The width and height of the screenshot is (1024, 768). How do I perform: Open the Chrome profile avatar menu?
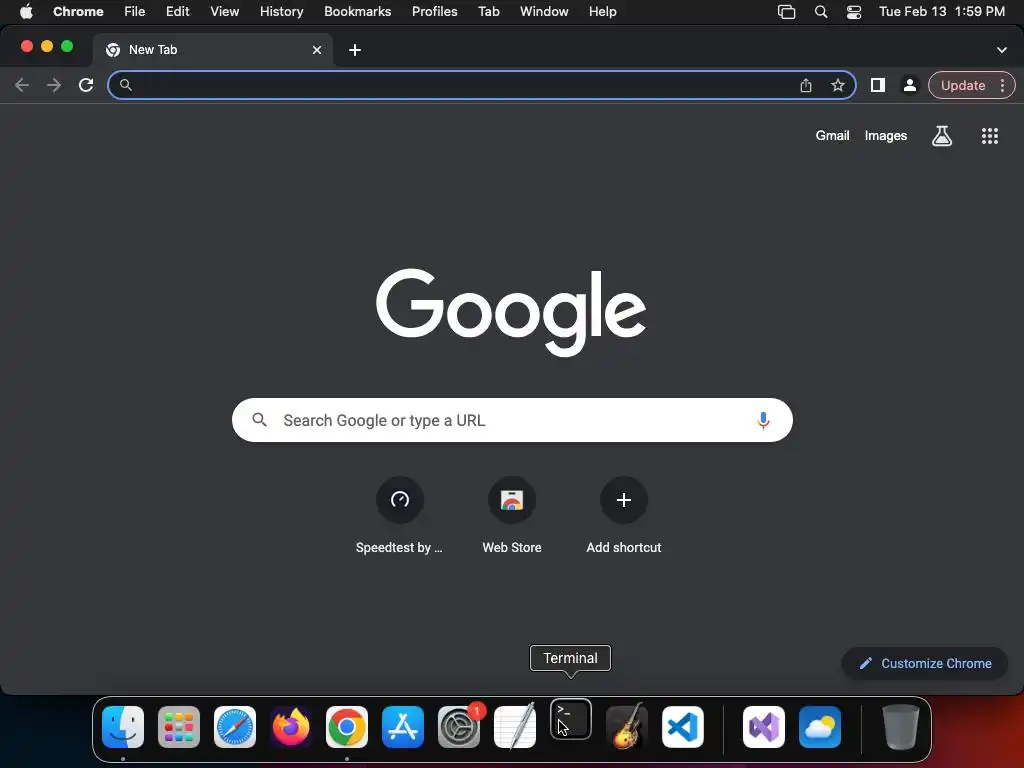click(910, 85)
